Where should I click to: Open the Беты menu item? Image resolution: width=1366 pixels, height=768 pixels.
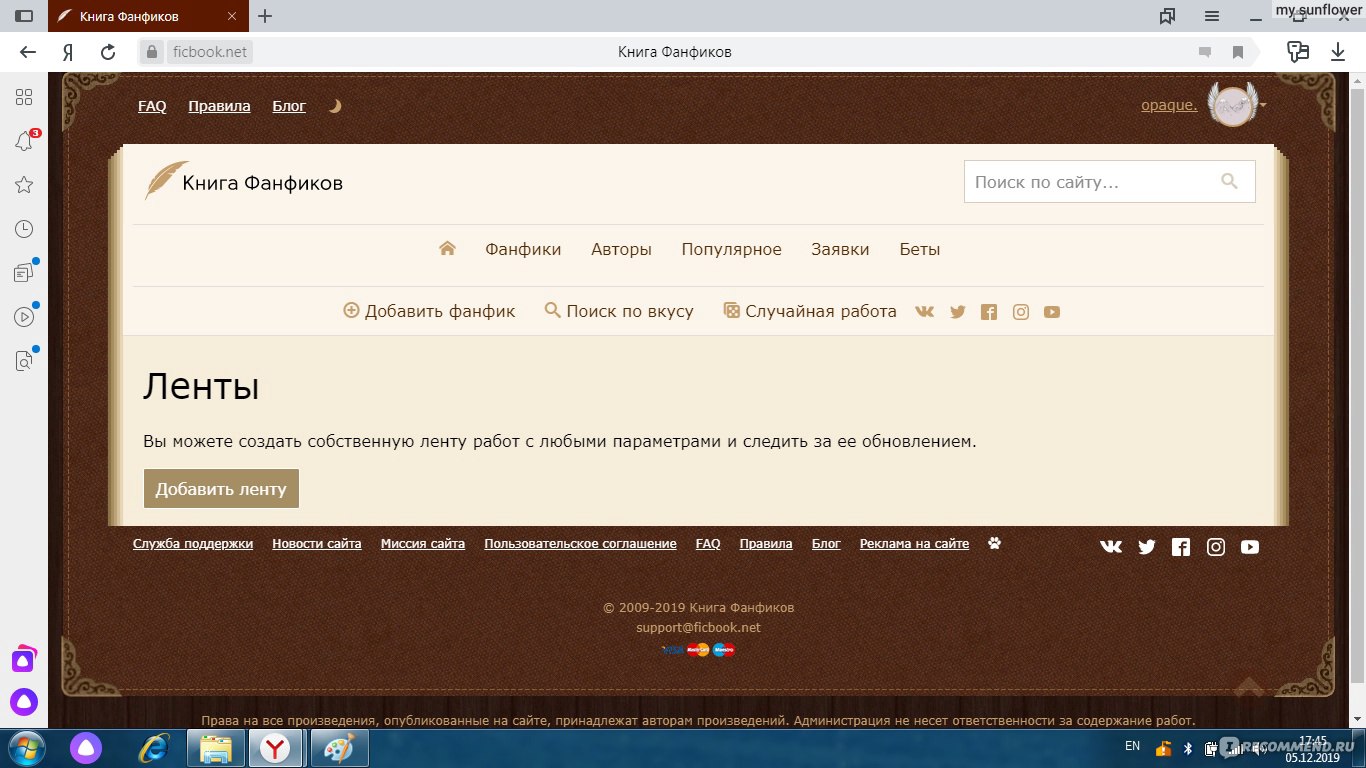tap(920, 249)
